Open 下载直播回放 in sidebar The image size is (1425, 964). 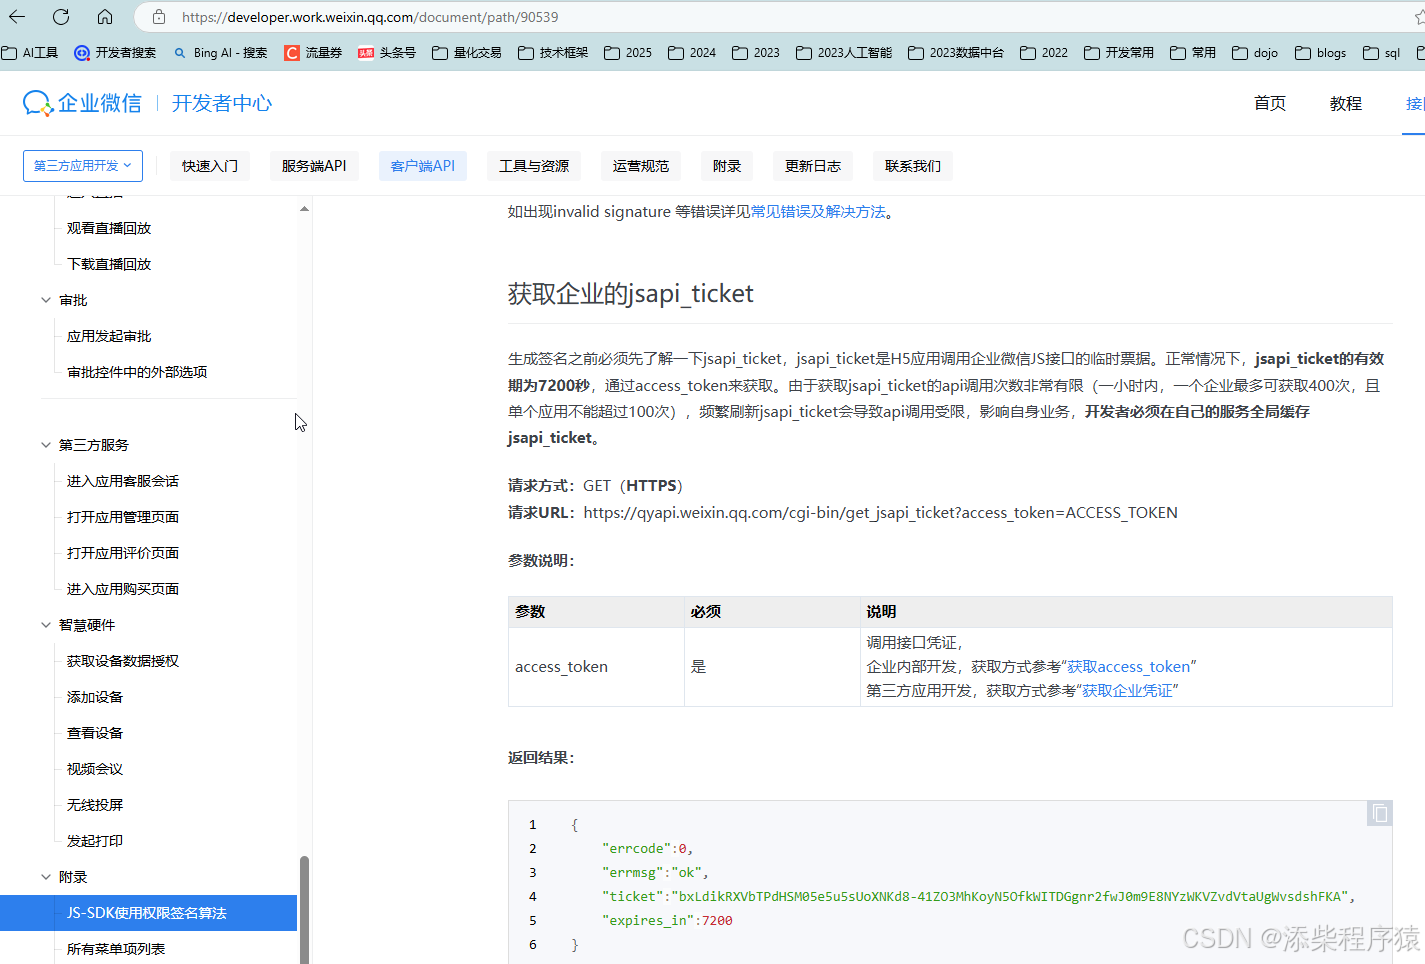(109, 264)
